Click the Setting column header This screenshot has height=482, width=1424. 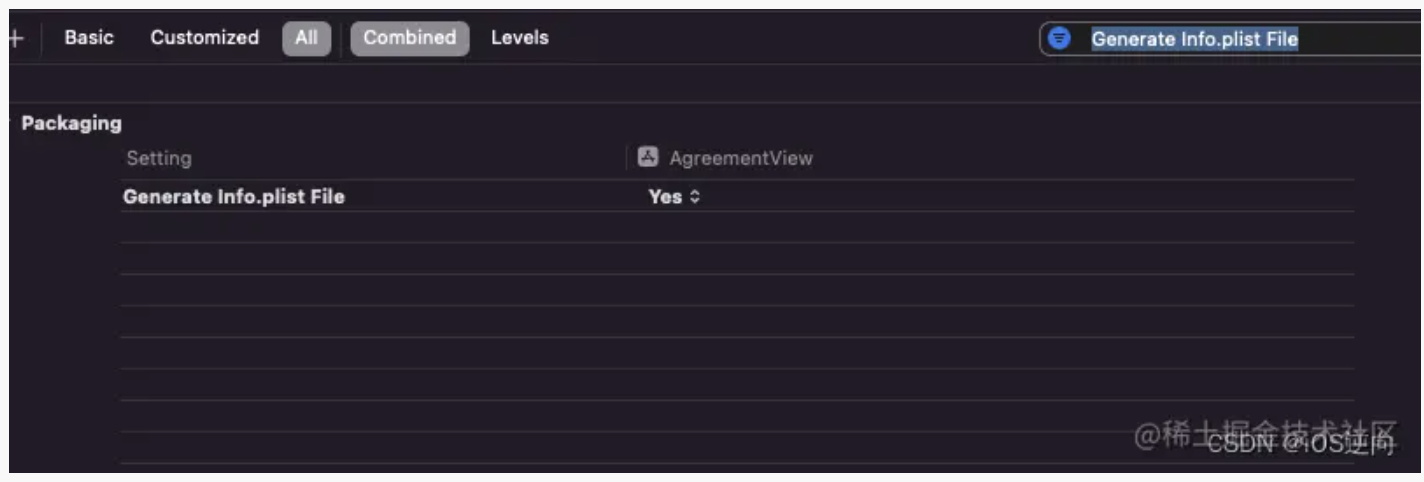[158, 158]
